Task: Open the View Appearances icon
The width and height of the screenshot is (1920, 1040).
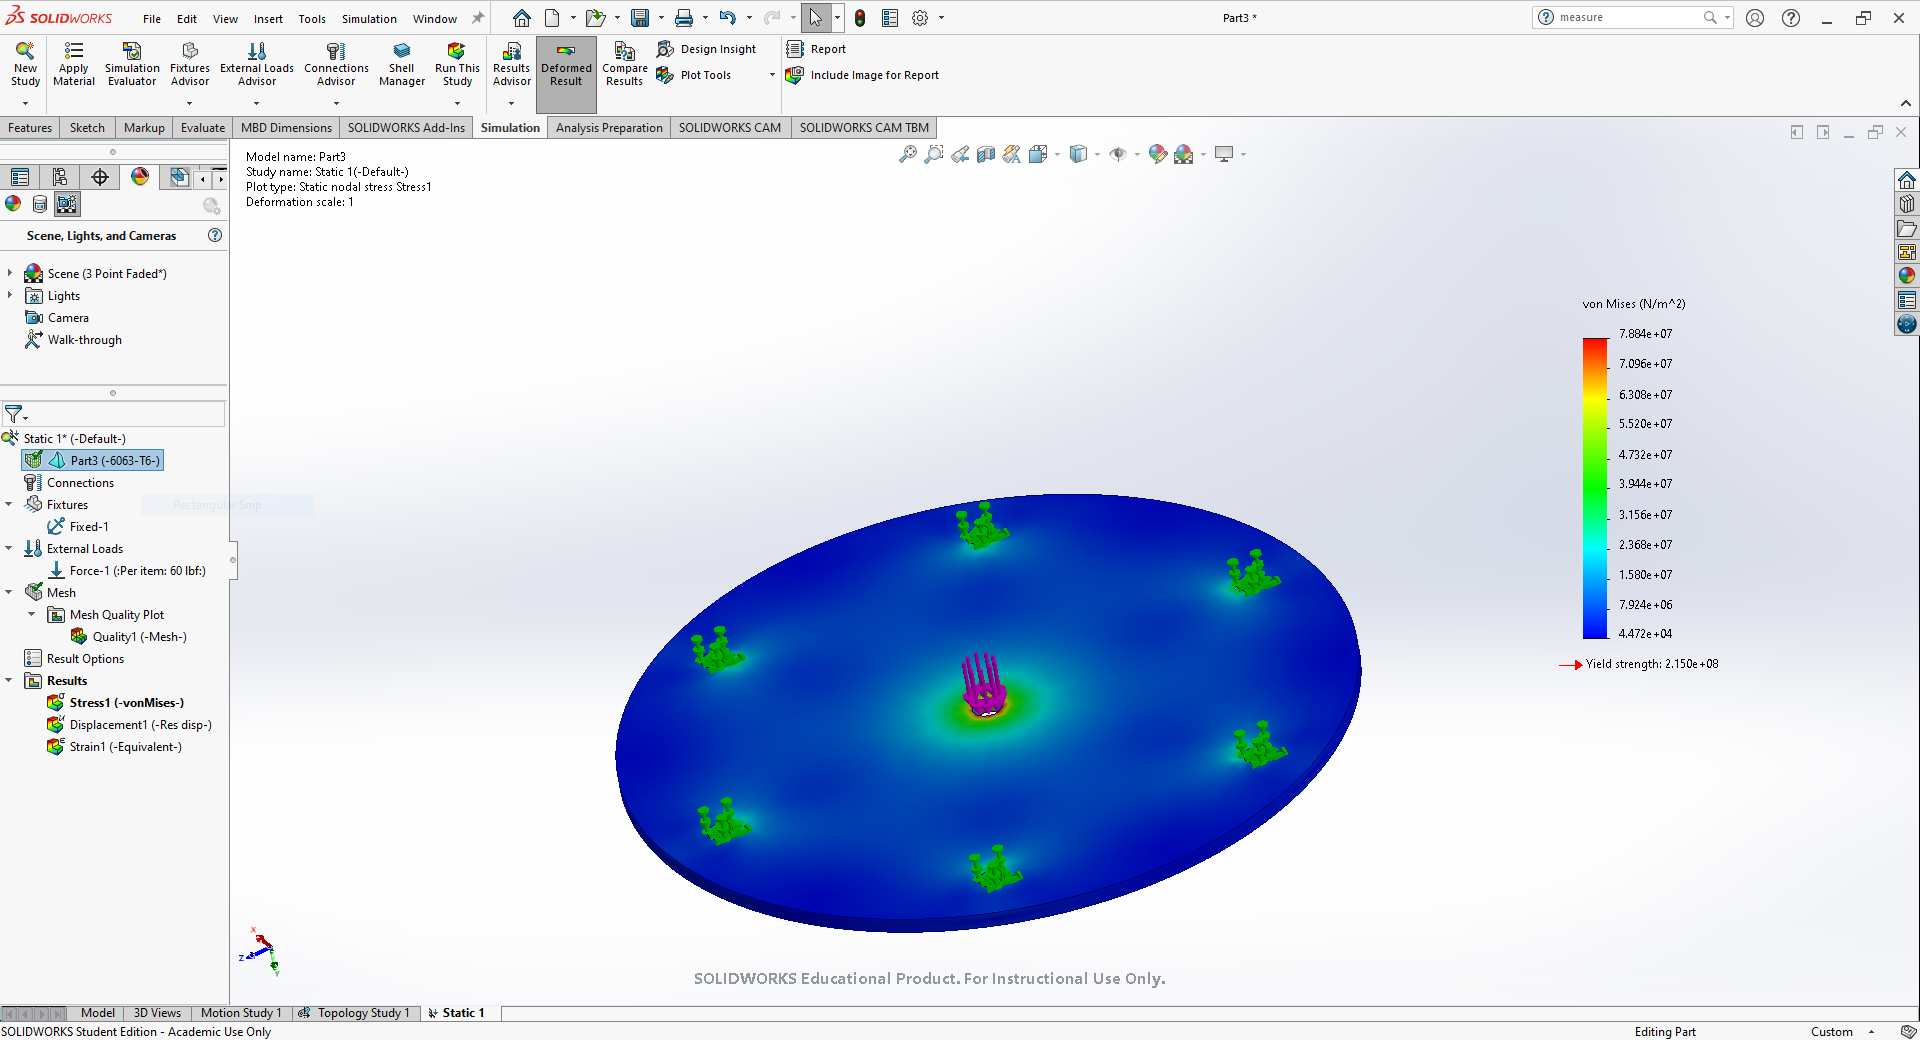Action: click(13, 204)
